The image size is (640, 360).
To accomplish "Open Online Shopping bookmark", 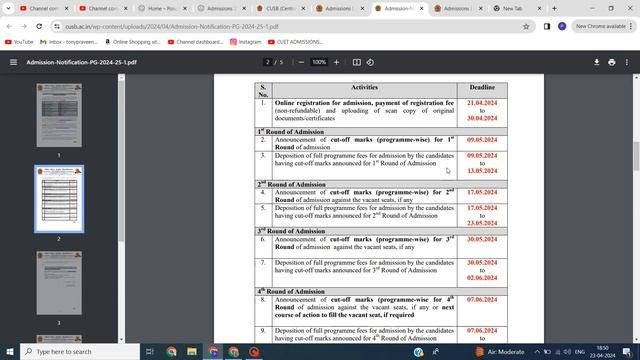I will 132,42.
